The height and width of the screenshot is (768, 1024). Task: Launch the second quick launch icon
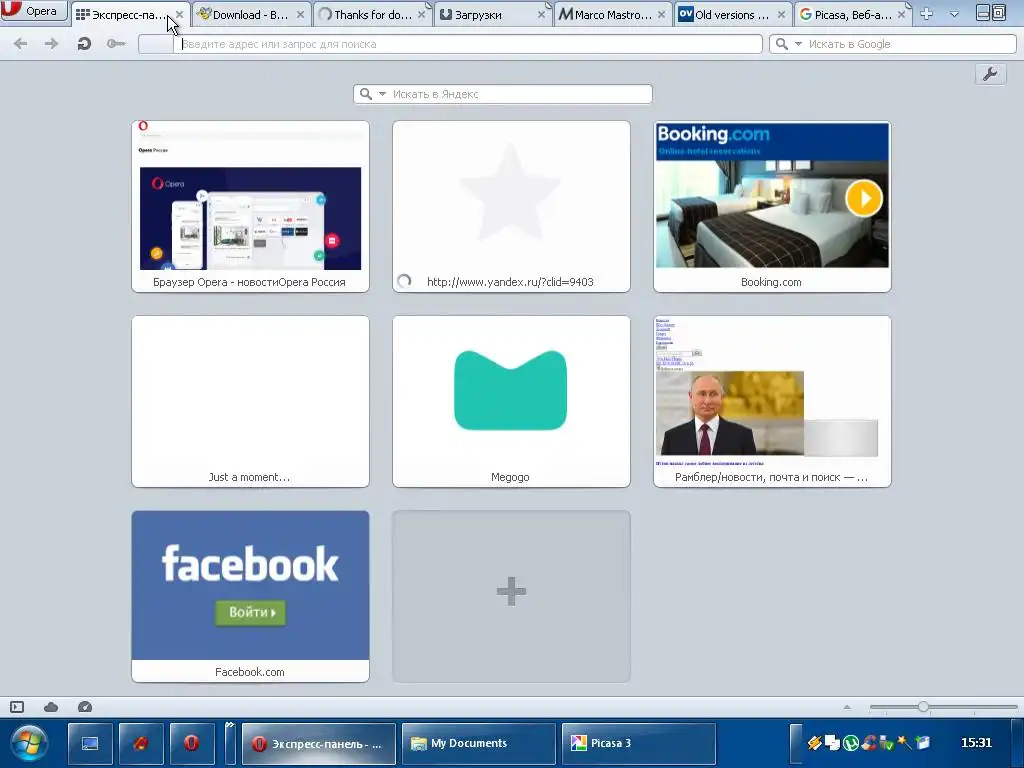click(x=141, y=744)
